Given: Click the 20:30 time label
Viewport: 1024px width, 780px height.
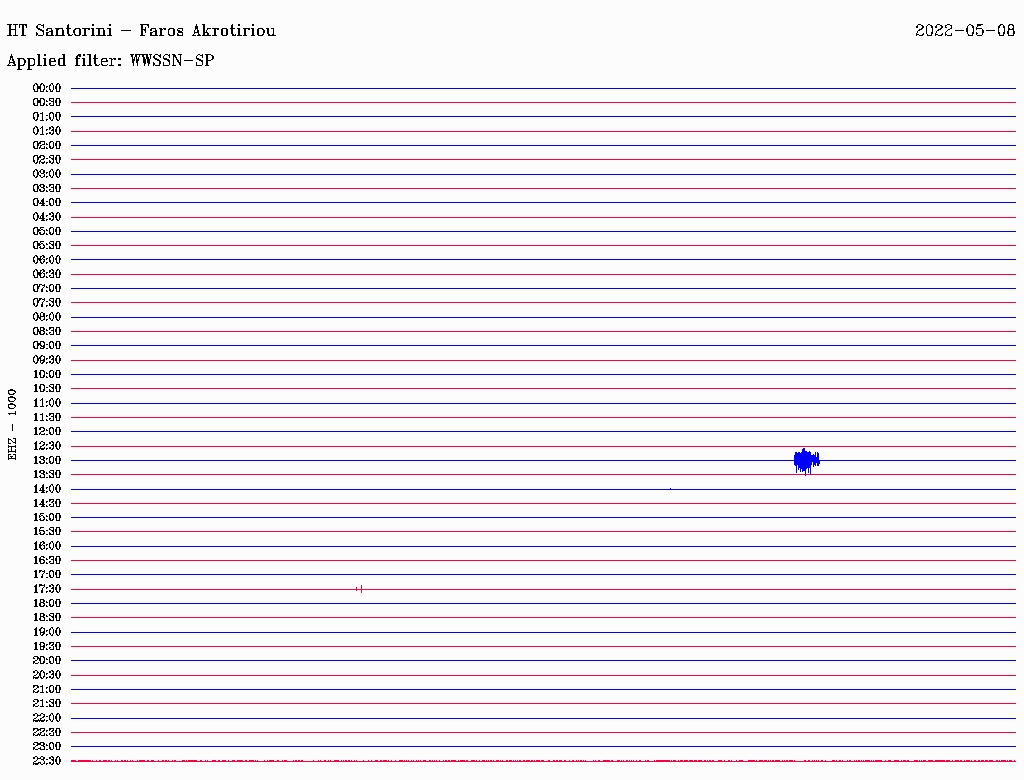Looking at the screenshot, I should [47, 675].
